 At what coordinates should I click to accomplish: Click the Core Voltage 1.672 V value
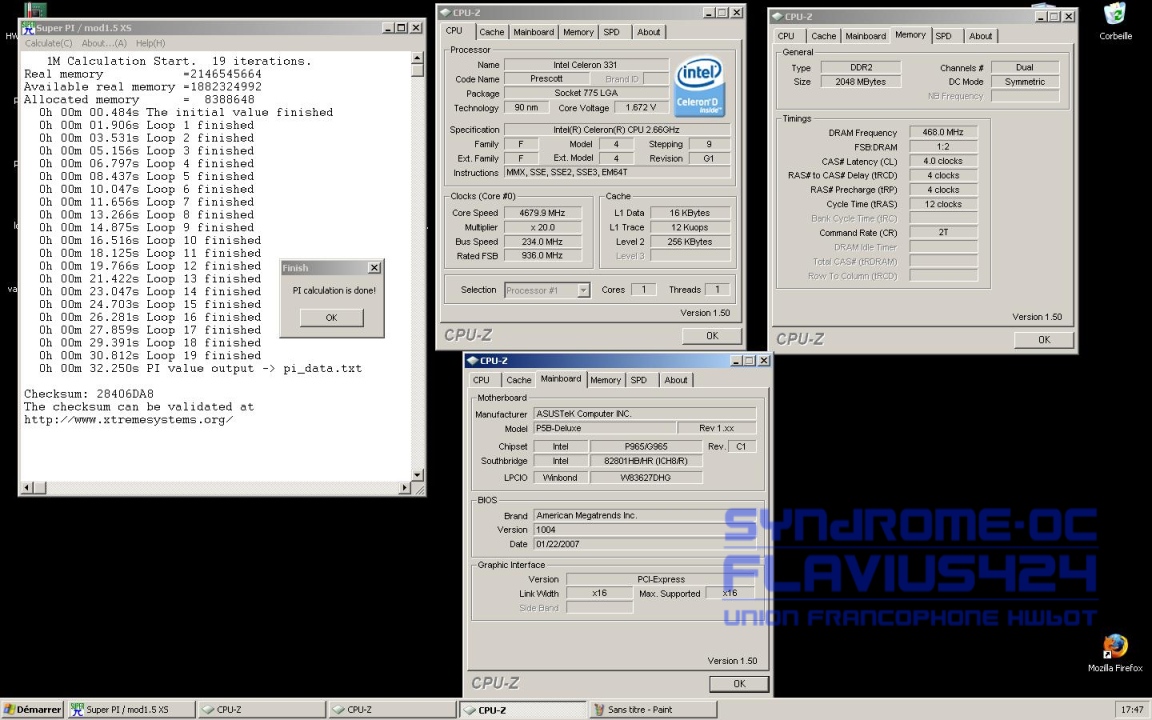[x=641, y=107]
